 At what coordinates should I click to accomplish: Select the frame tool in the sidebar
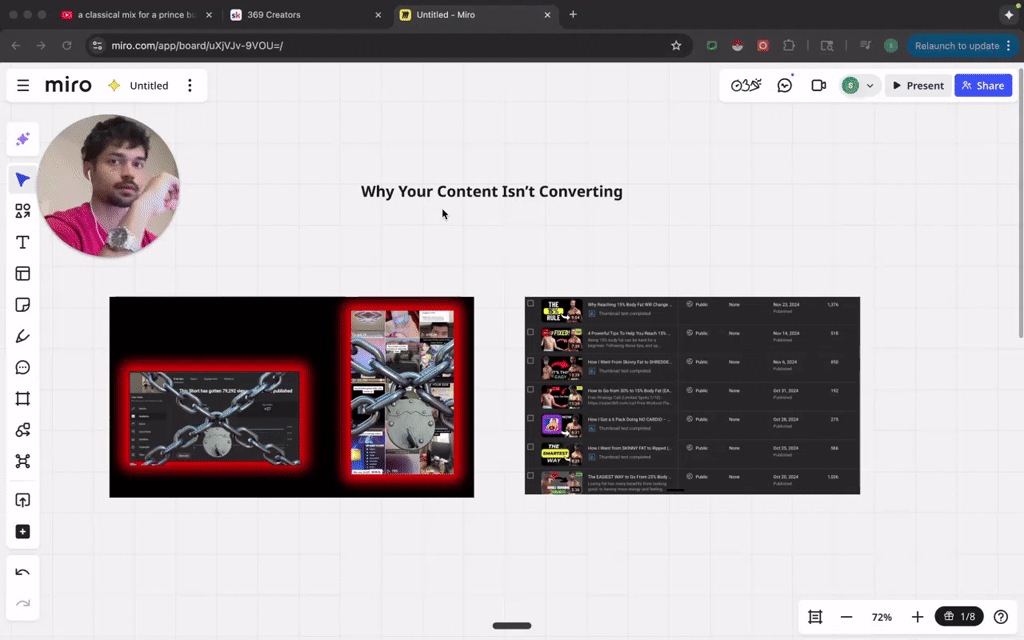tap(22, 398)
